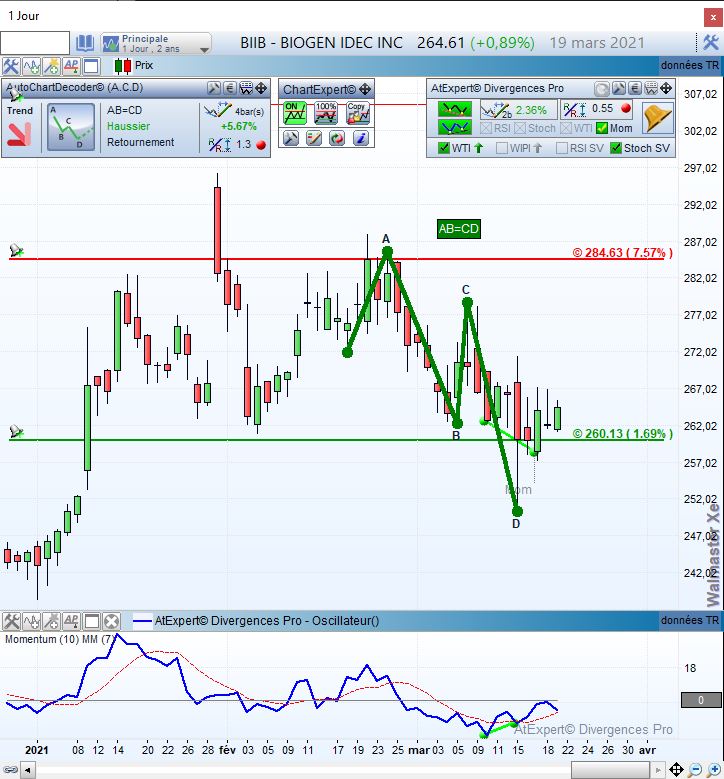Add drawing object icon in oscillator panel toolbar
This screenshot has width=724, height=779.
click(51, 621)
